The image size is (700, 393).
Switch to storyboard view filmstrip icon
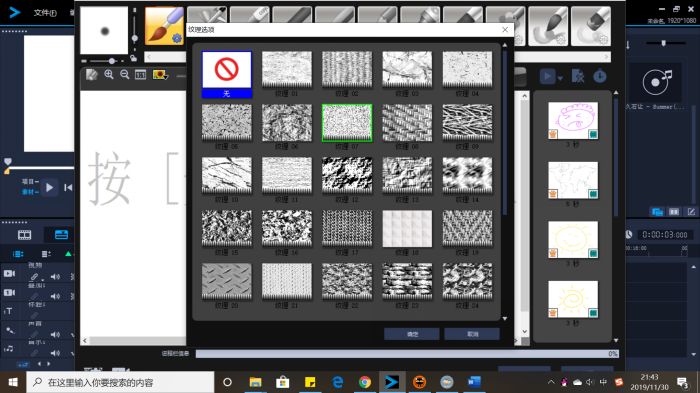click(25, 235)
